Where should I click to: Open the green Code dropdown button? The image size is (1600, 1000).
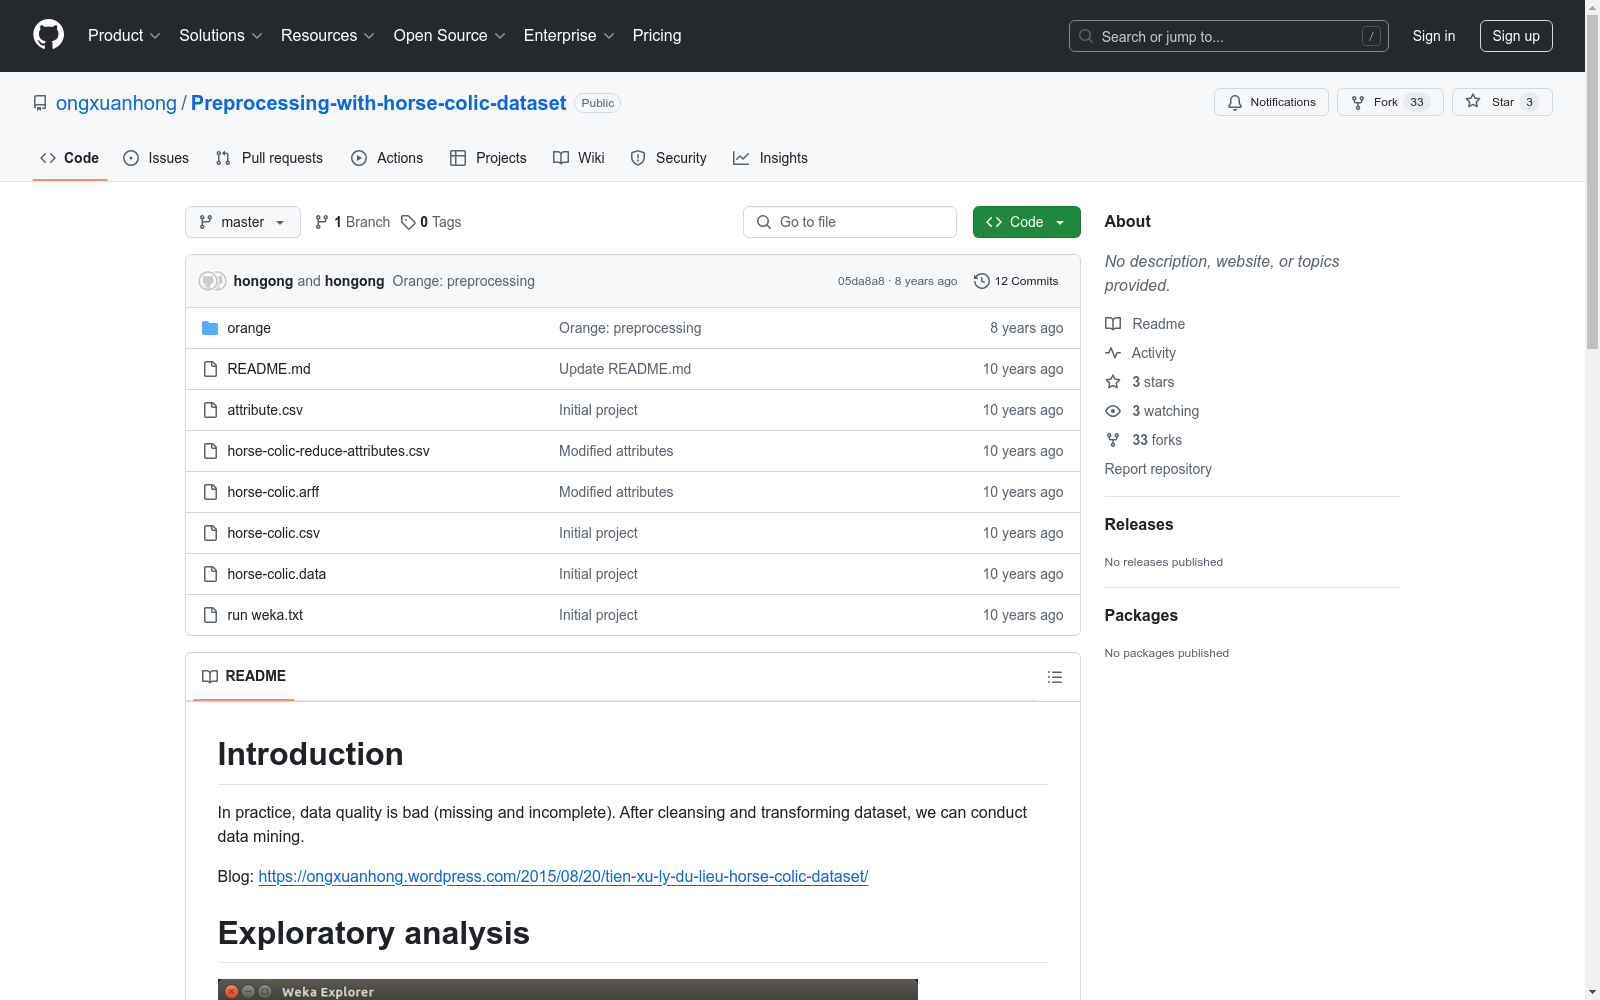(1026, 222)
